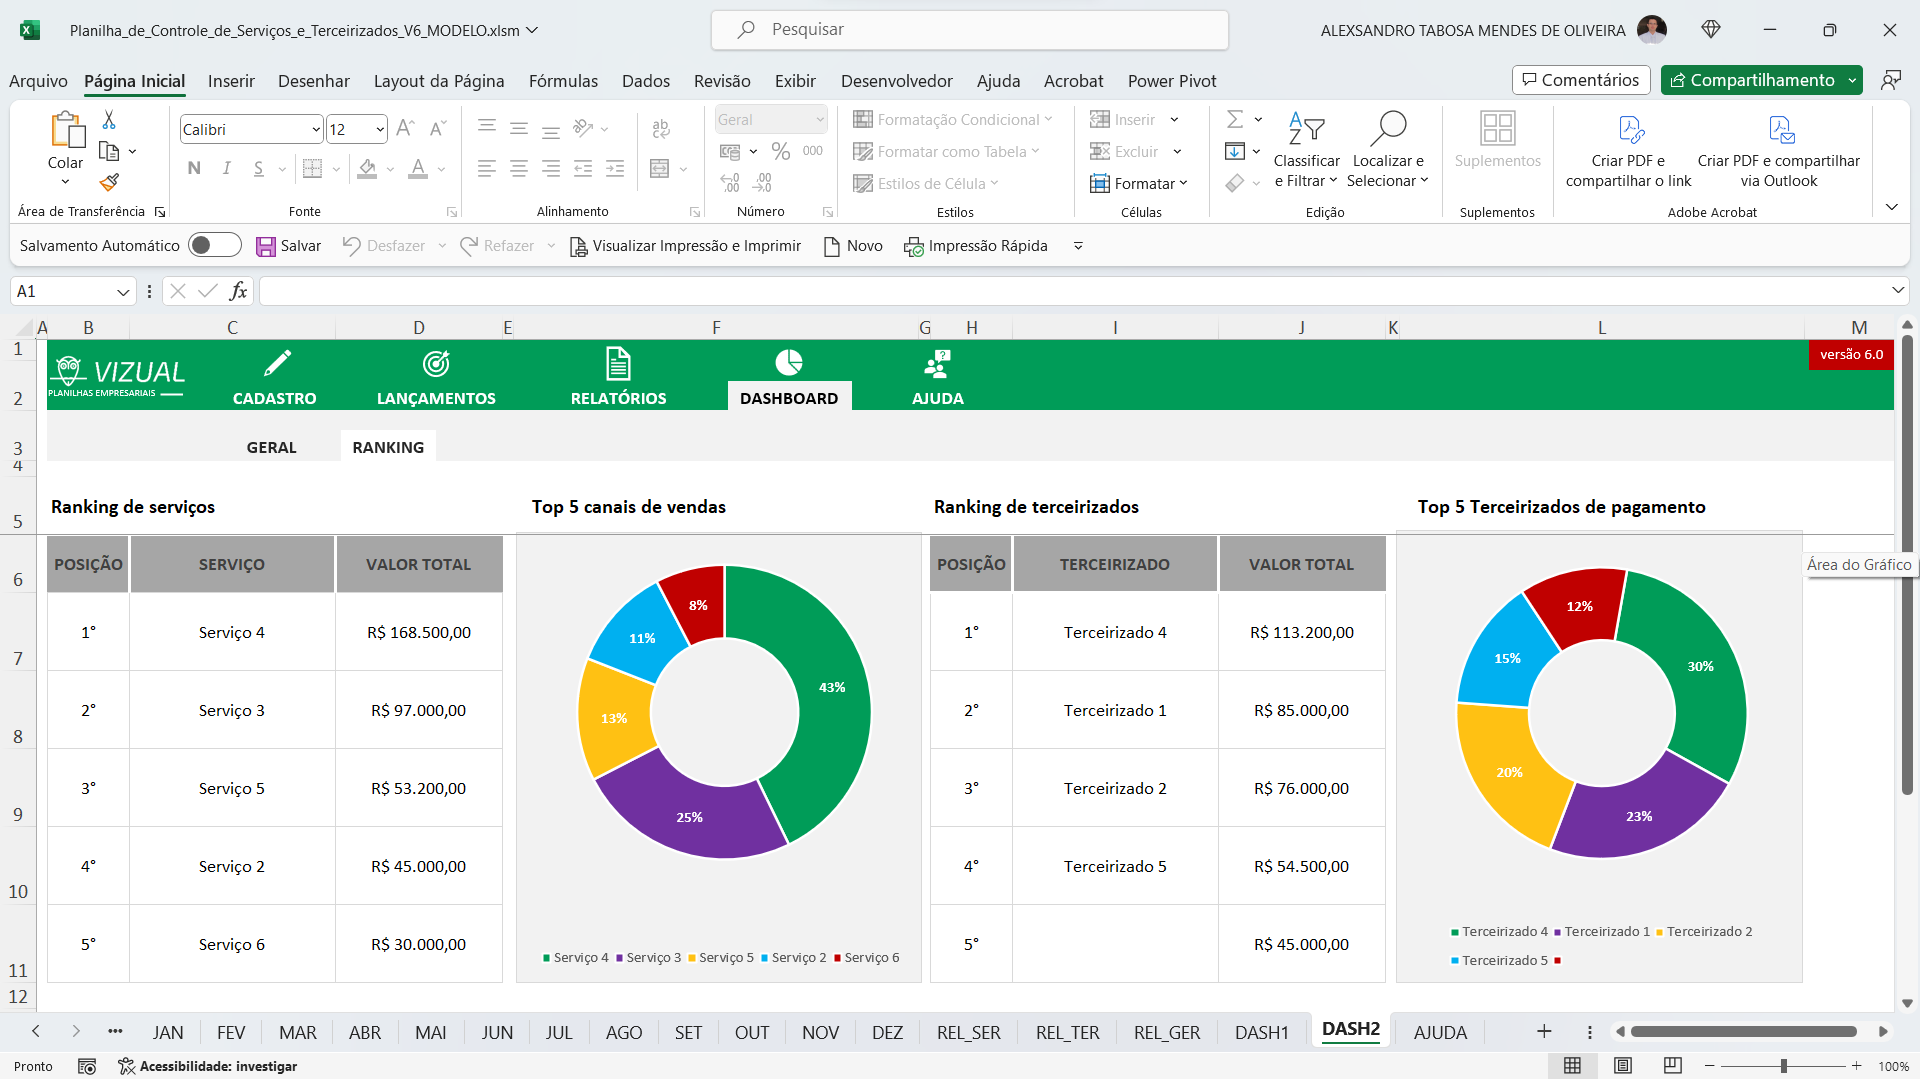Viewport: 1920px width, 1080px height.
Task: Toggle bold formatting with N button
Action: coord(194,168)
